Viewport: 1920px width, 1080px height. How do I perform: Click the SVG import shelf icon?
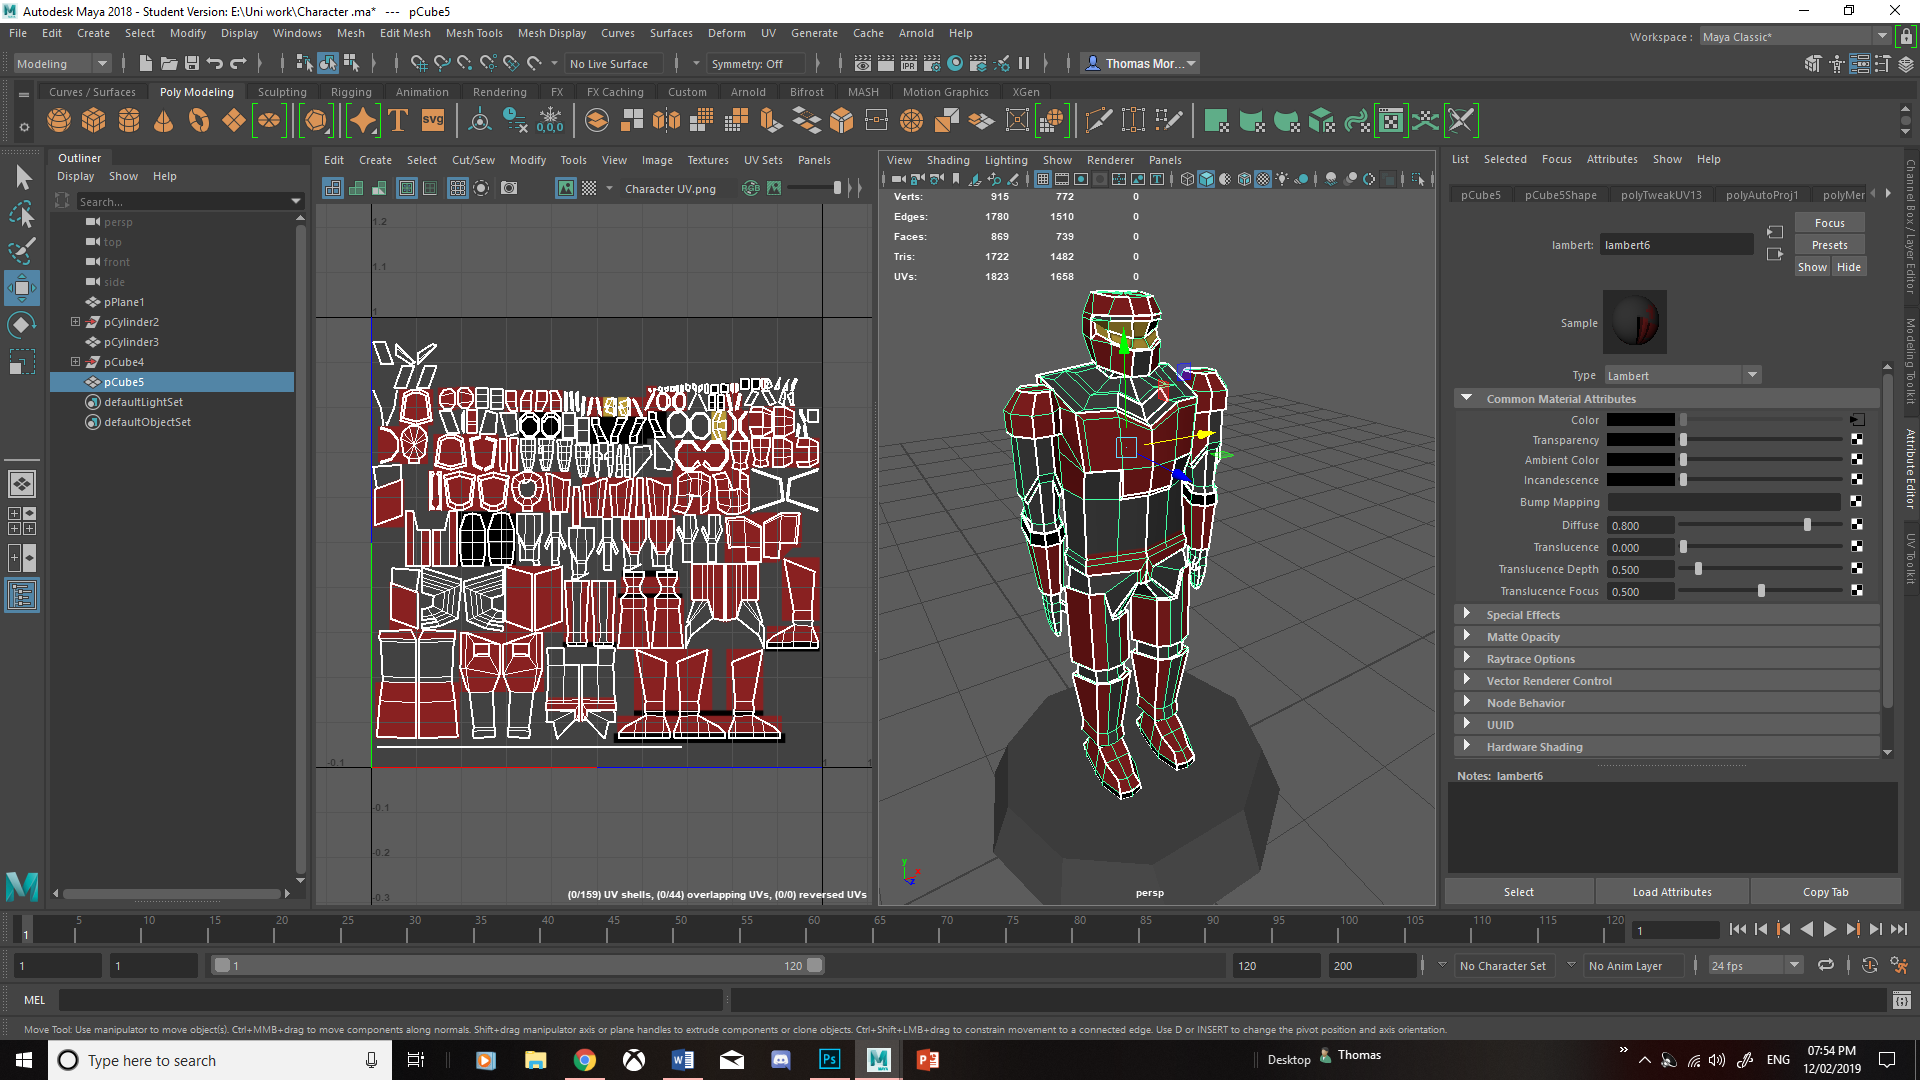pyautogui.click(x=433, y=121)
